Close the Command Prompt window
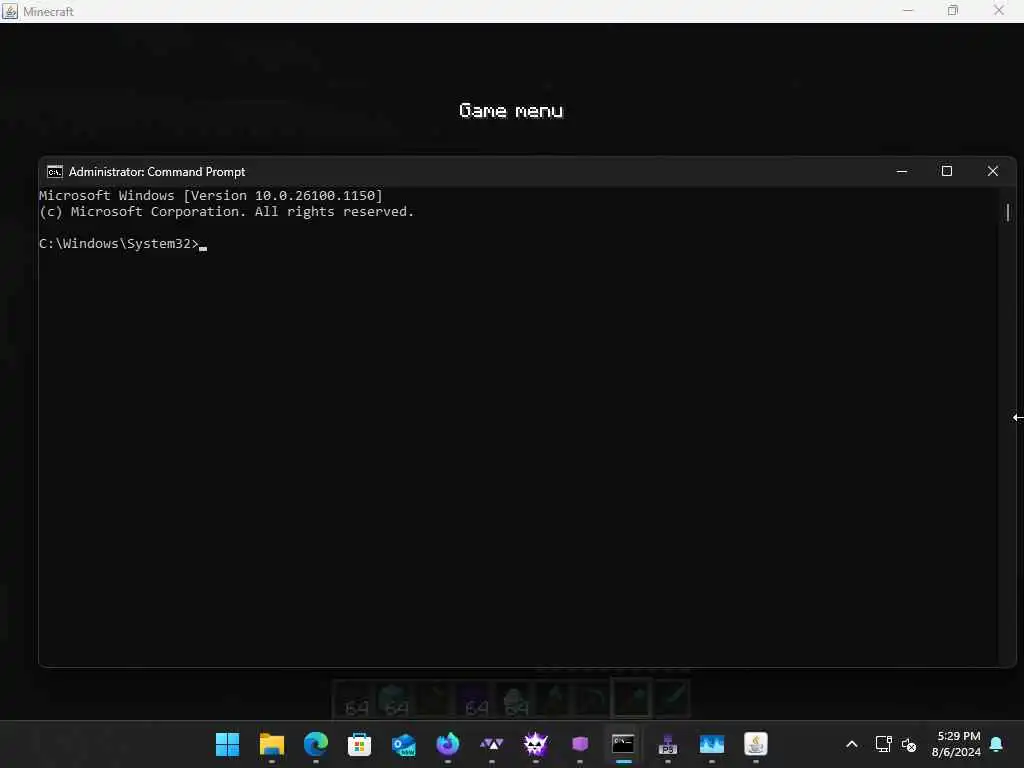 click(x=993, y=172)
